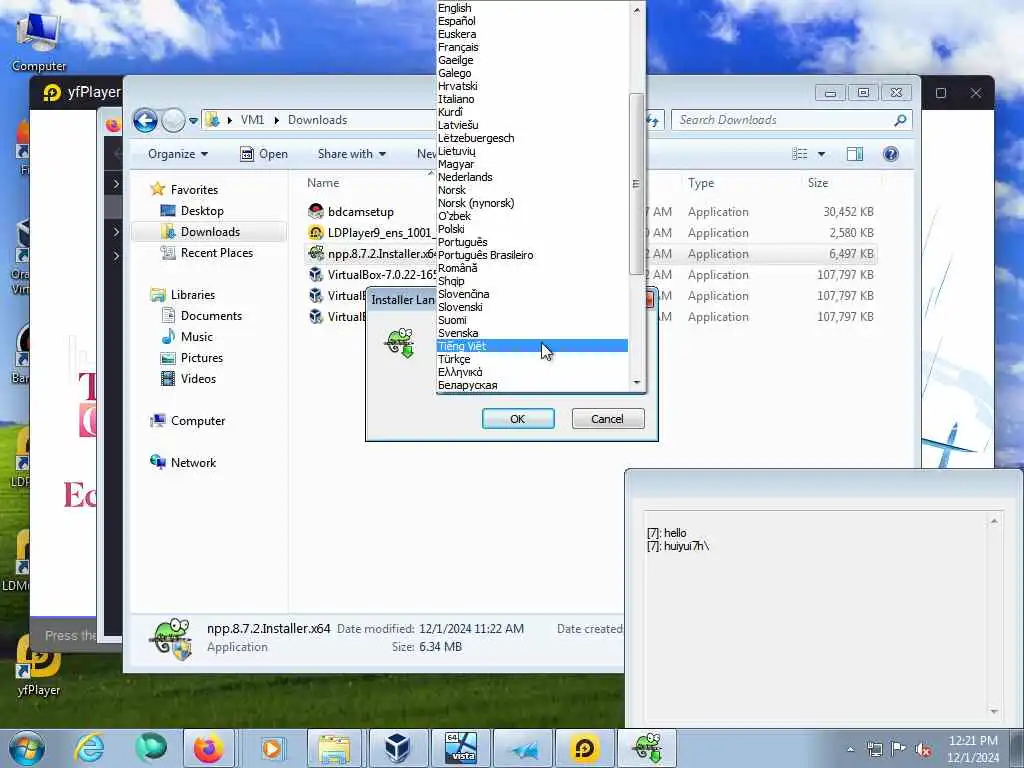Click Open in Explorer toolbar

click(264, 154)
